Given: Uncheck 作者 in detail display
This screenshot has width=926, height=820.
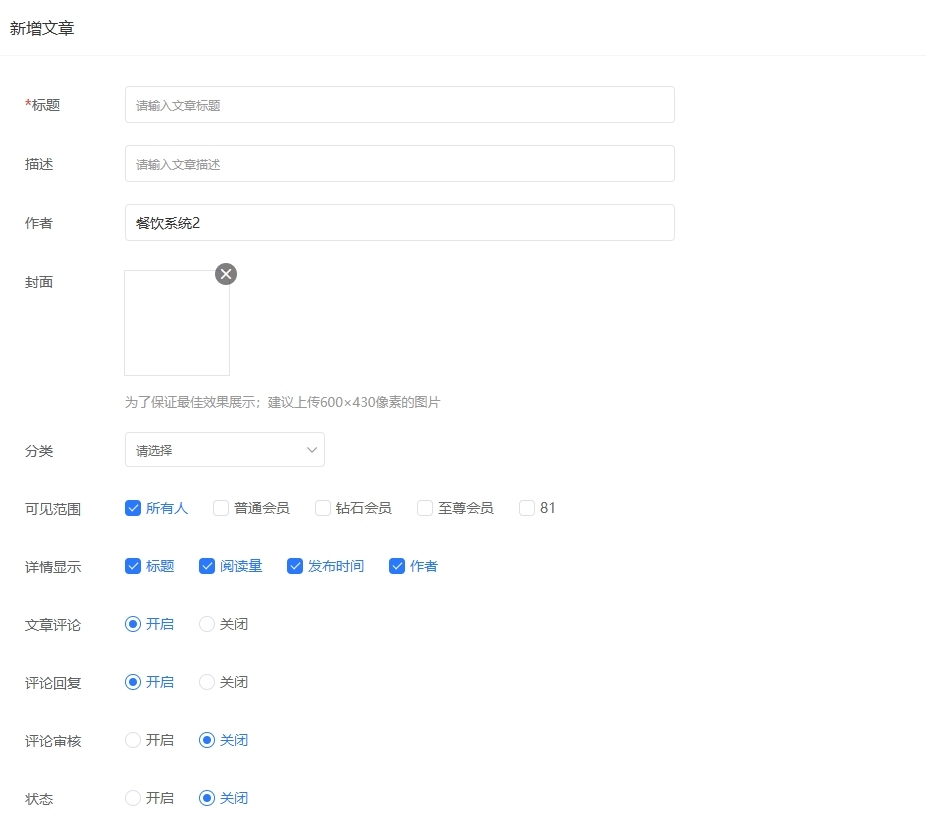Looking at the screenshot, I should pyautogui.click(x=397, y=566).
